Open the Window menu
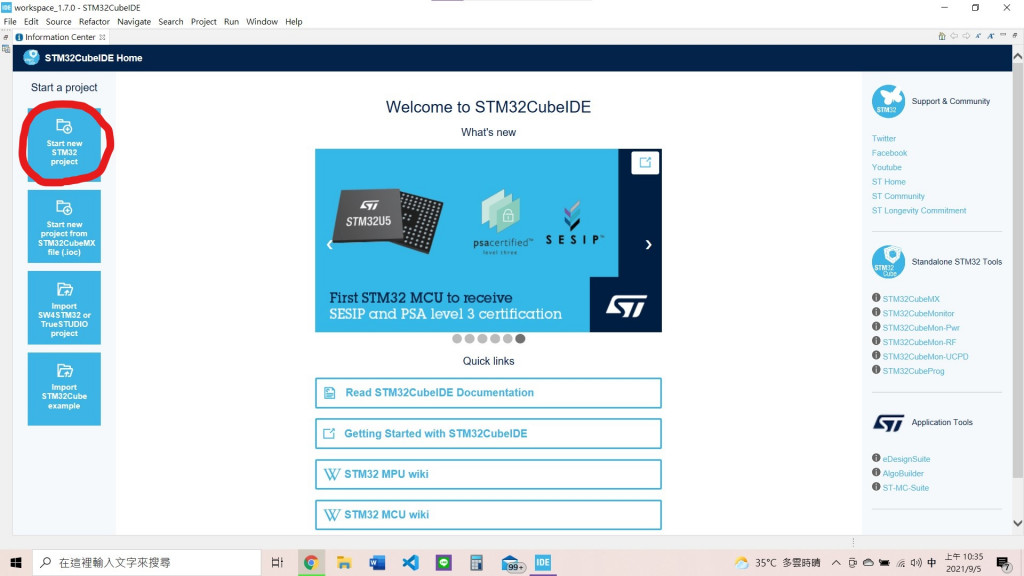The image size is (1024, 576). click(262, 22)
